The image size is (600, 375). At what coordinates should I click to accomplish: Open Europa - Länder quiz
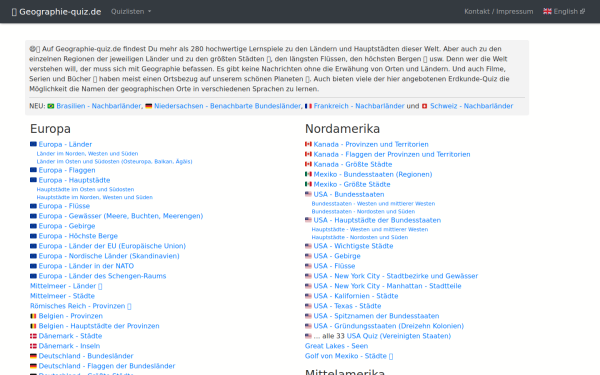(65, 144)
